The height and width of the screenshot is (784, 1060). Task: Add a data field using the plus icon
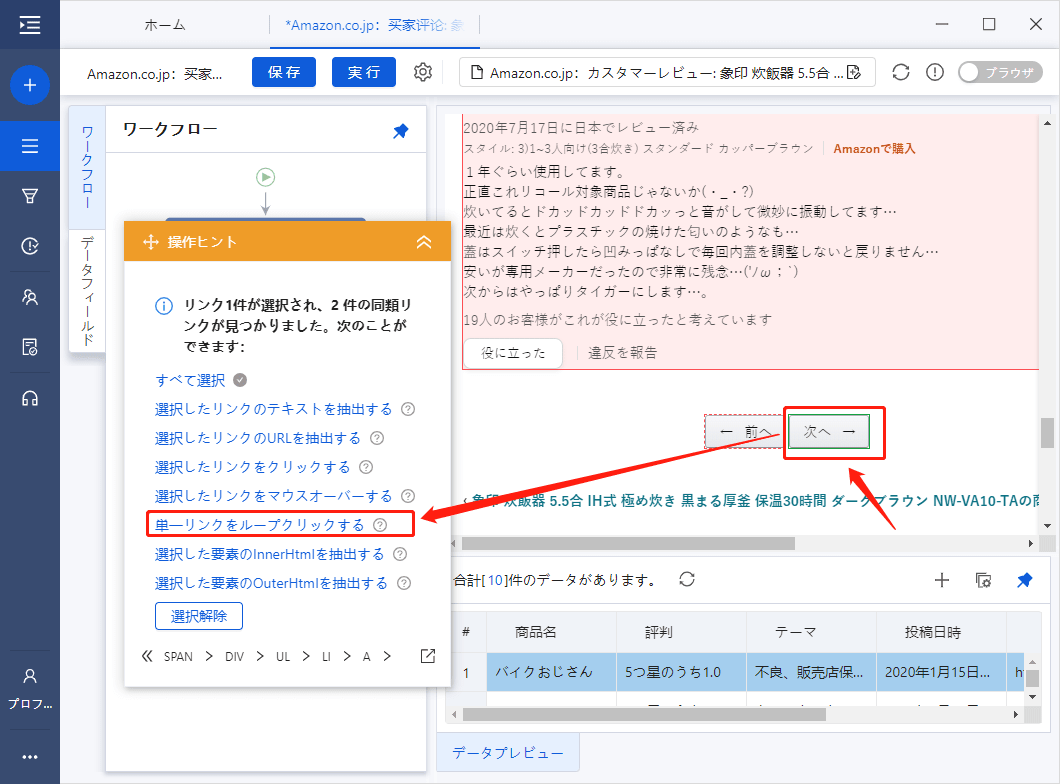click(x=941, y=579)
